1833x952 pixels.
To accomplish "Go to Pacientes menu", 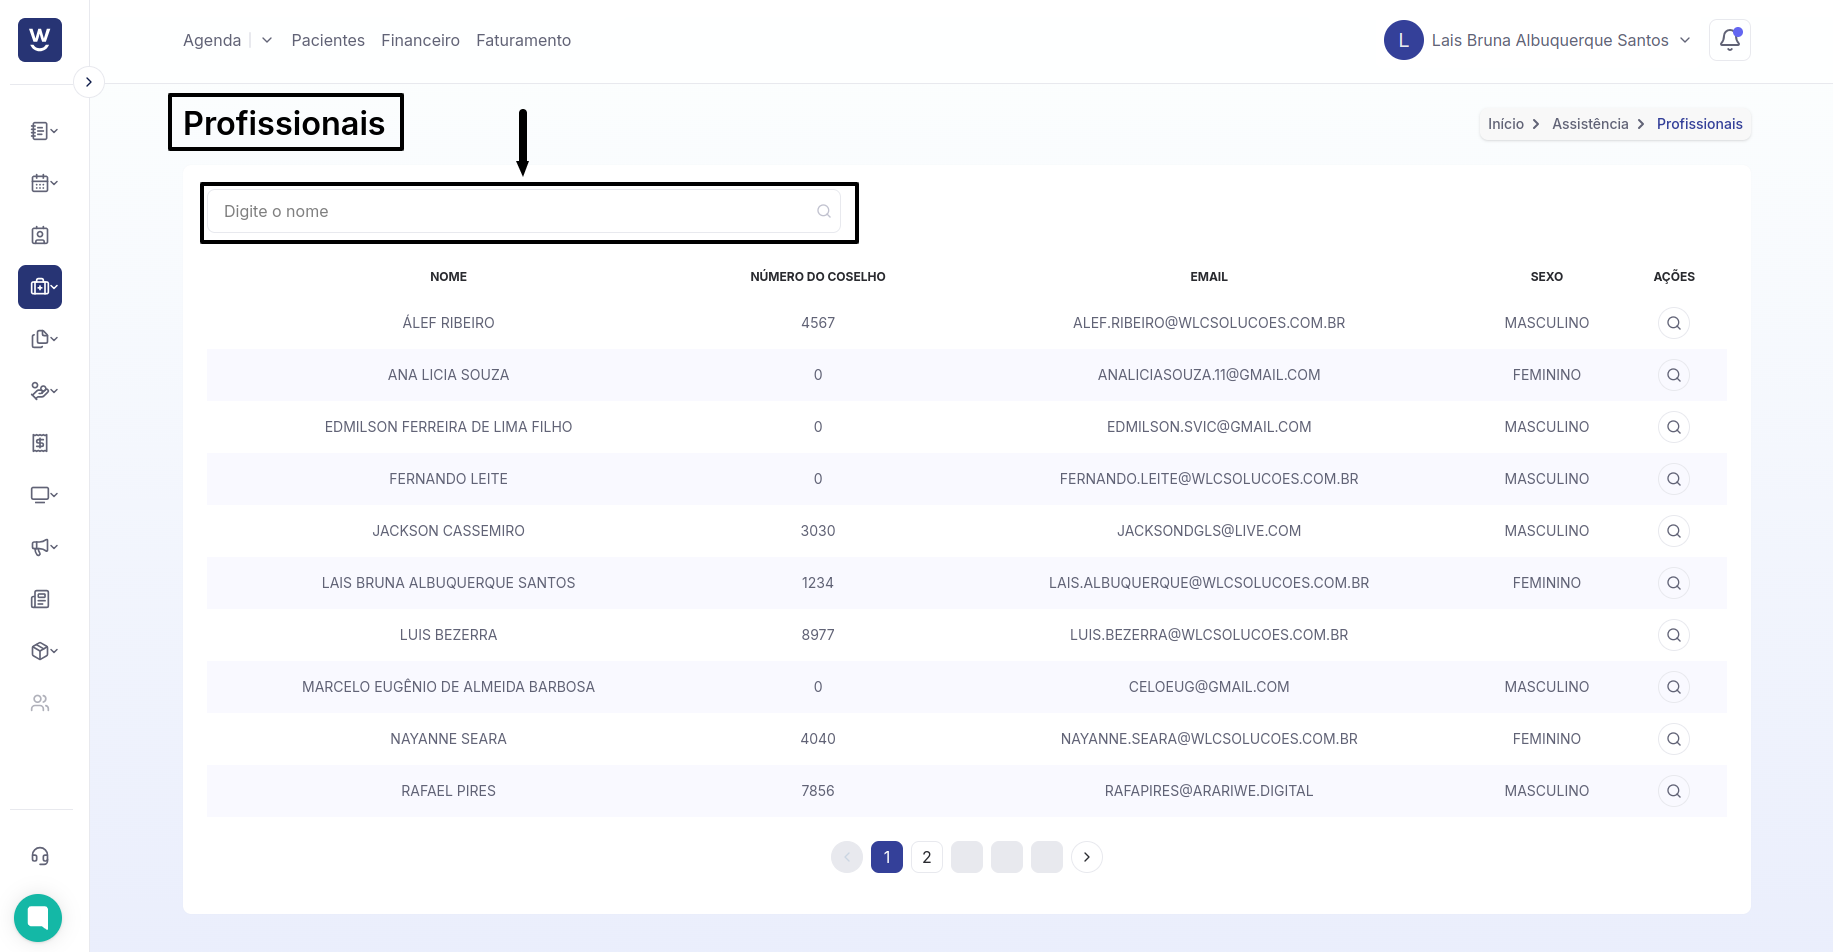I will pos(328,40).
